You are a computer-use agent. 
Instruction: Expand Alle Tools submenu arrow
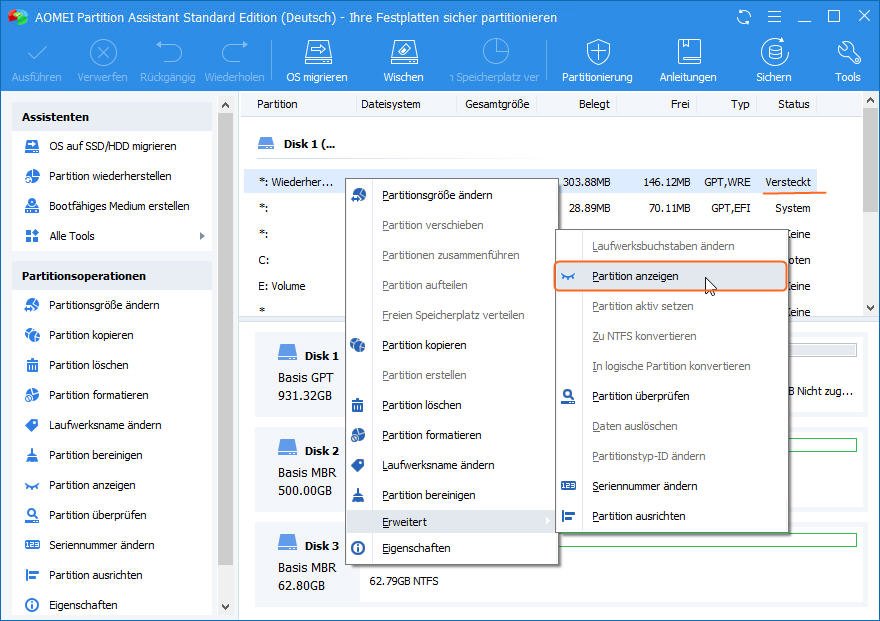202,236
